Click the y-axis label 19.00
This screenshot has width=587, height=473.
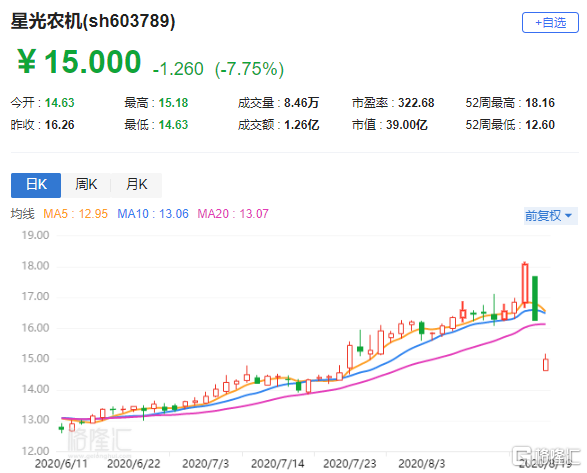tap(35, 235)
